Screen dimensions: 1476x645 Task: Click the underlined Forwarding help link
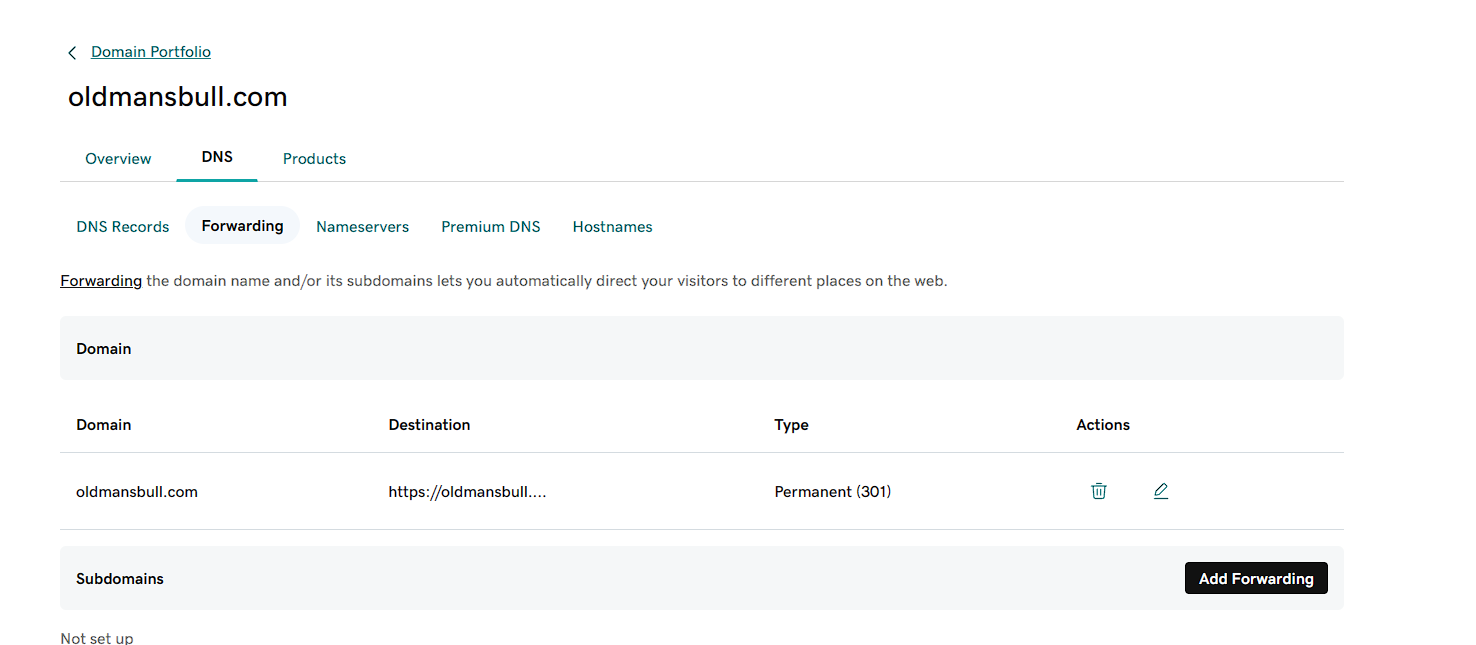101,281
